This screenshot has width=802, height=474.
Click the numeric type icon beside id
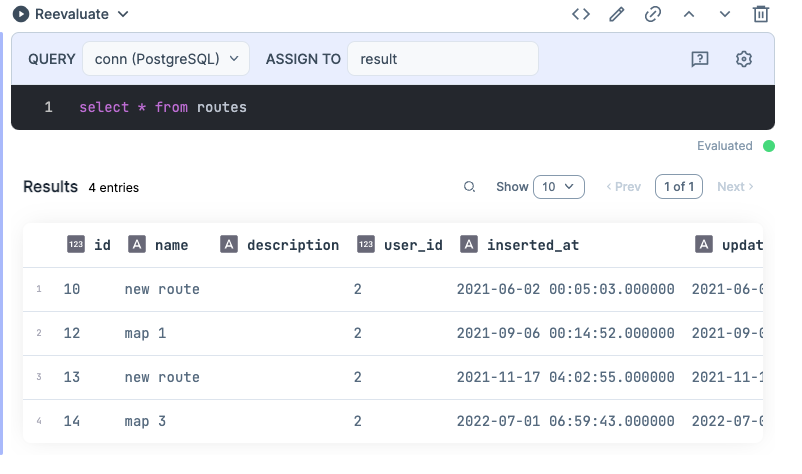click(x=76, y=244)
